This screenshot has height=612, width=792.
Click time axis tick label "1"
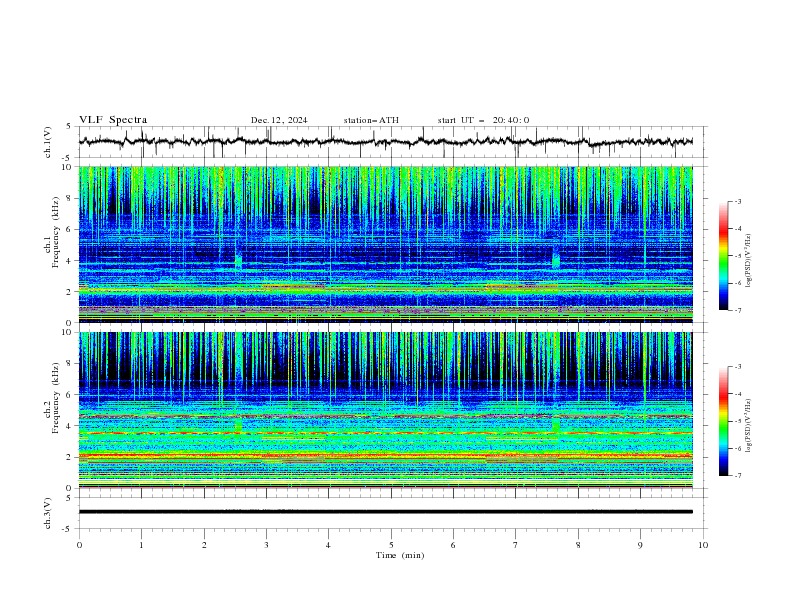coord(141,545)
